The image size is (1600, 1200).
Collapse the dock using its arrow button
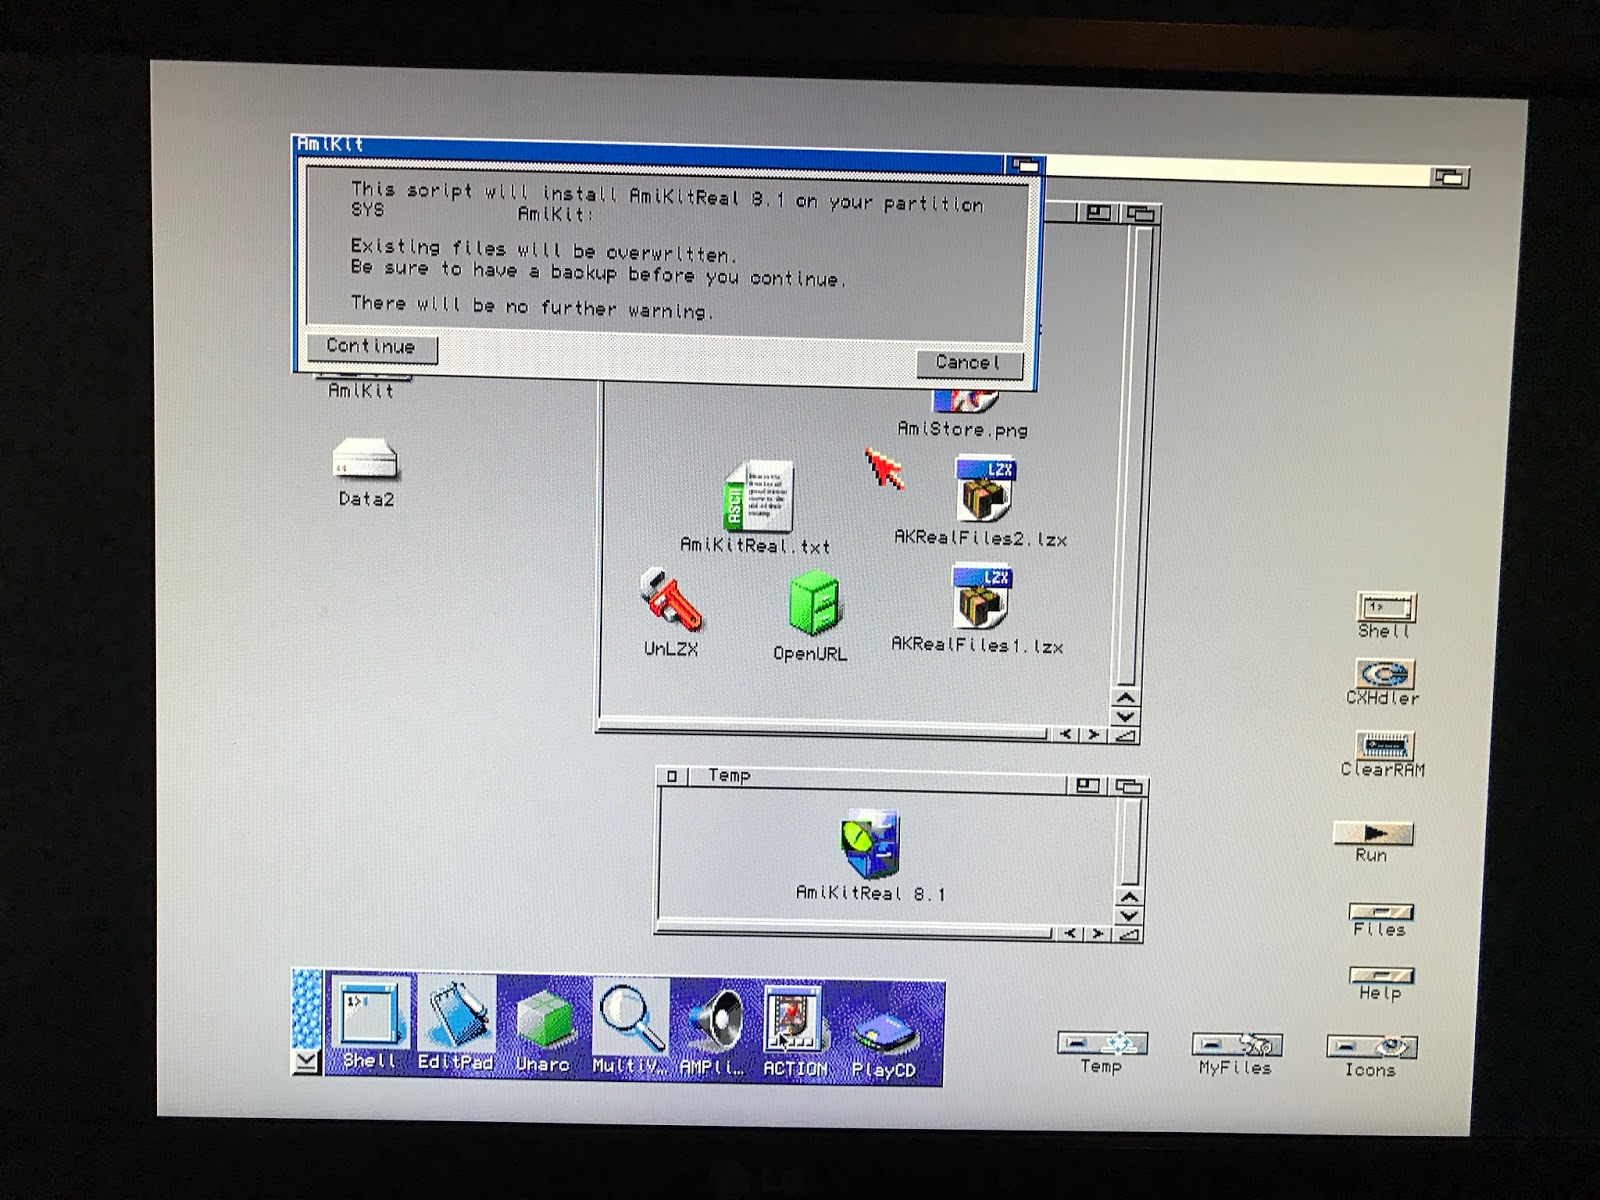[306, 1062]
